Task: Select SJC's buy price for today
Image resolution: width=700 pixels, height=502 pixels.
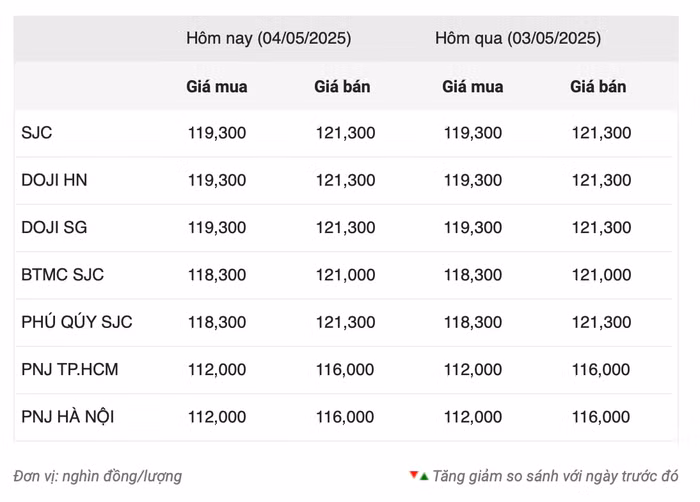Action: click(217, 133)
